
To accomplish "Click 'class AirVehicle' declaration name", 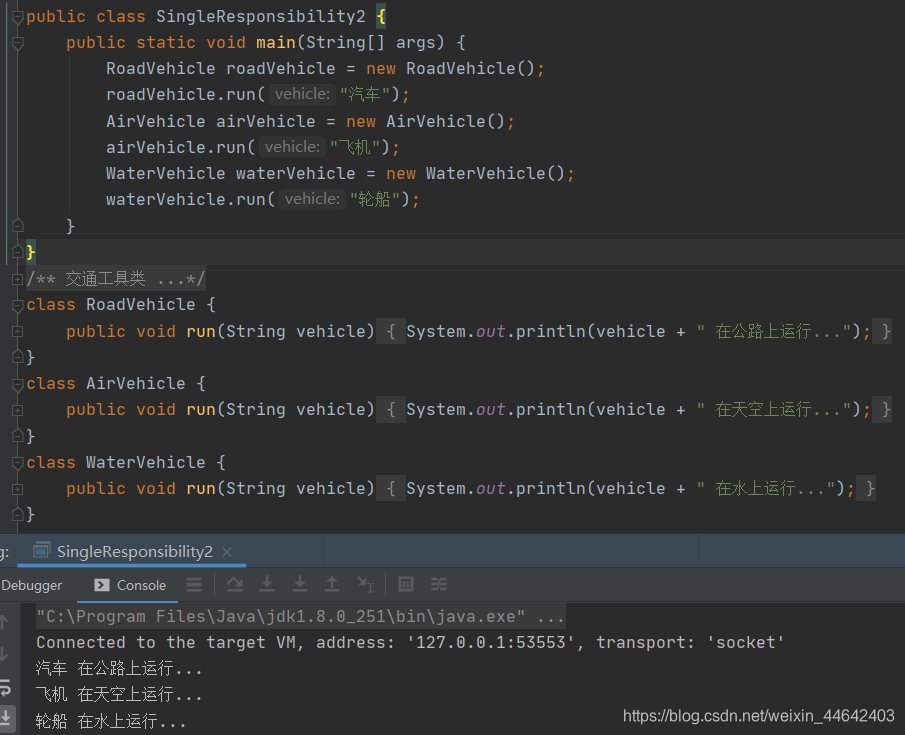I will click(x=136, y=383).
